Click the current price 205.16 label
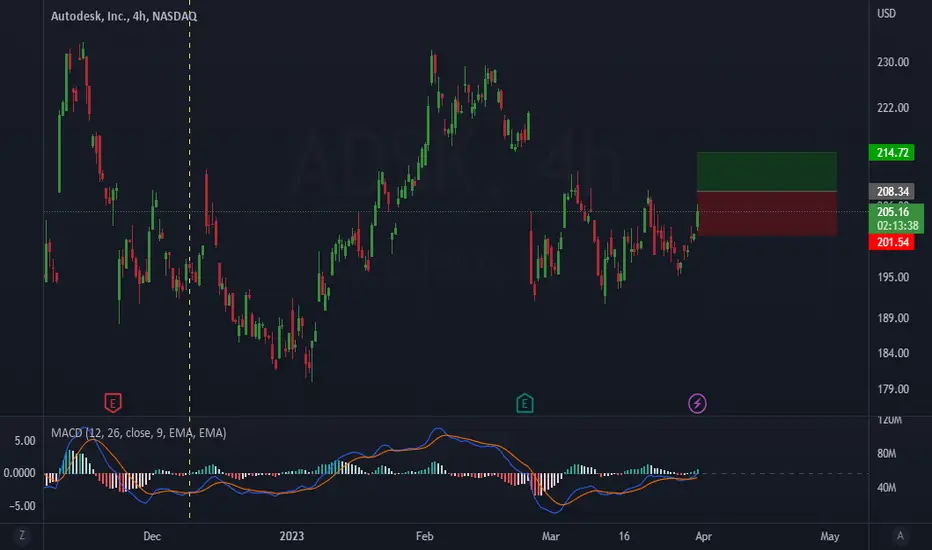932x550 pixels. point(896,218)
